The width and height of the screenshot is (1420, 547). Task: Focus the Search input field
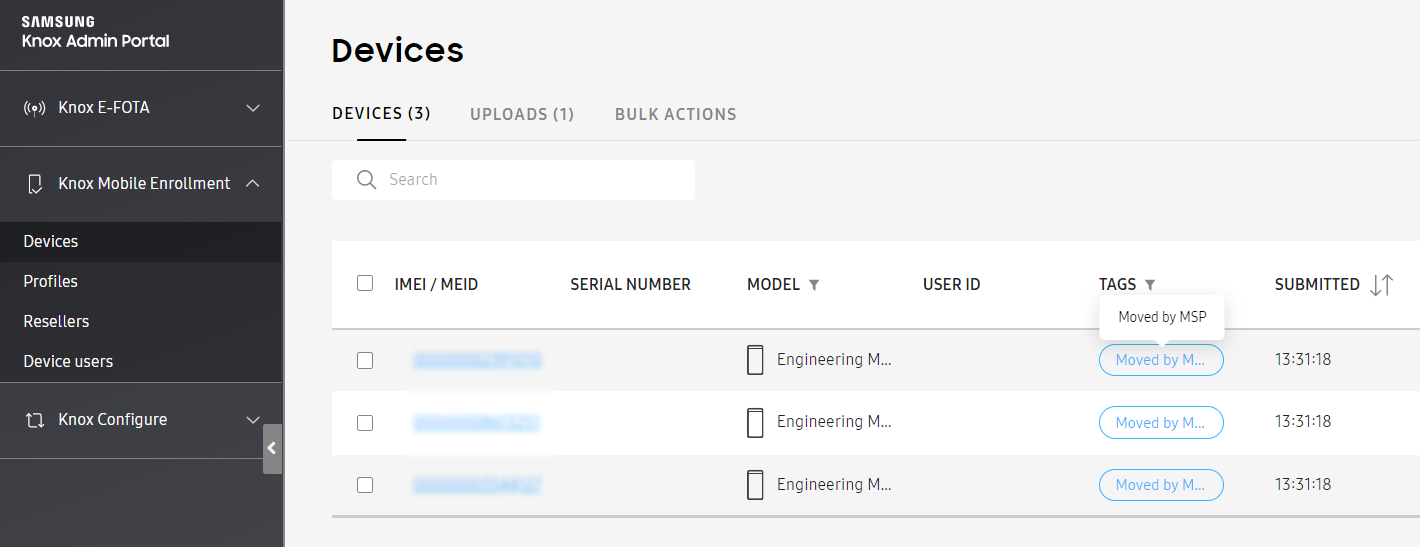point(513,180)
